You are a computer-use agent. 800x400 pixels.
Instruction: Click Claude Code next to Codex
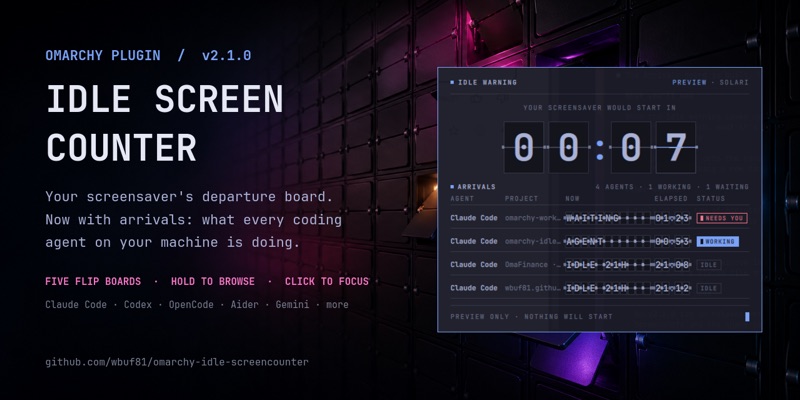click(76, 305)
